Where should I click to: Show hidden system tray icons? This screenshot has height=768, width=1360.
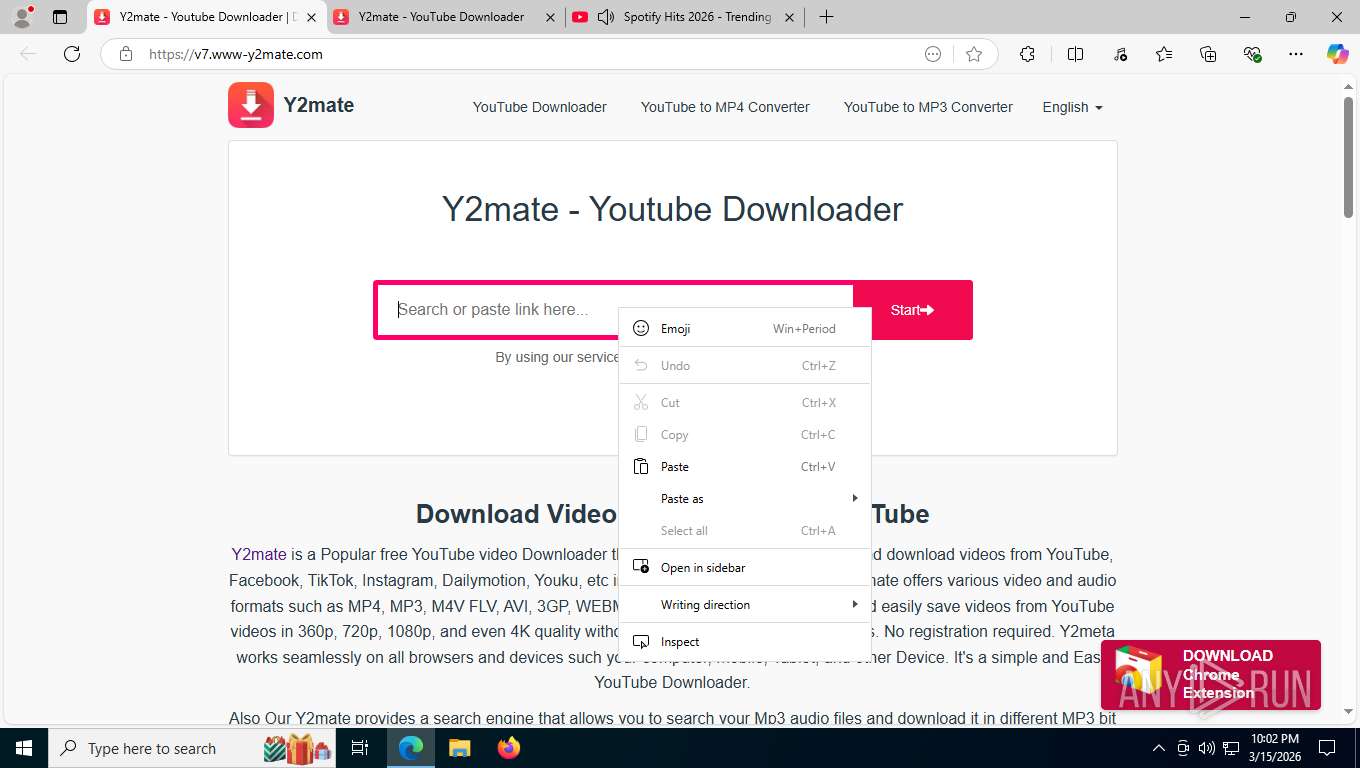click(1159, 748)
